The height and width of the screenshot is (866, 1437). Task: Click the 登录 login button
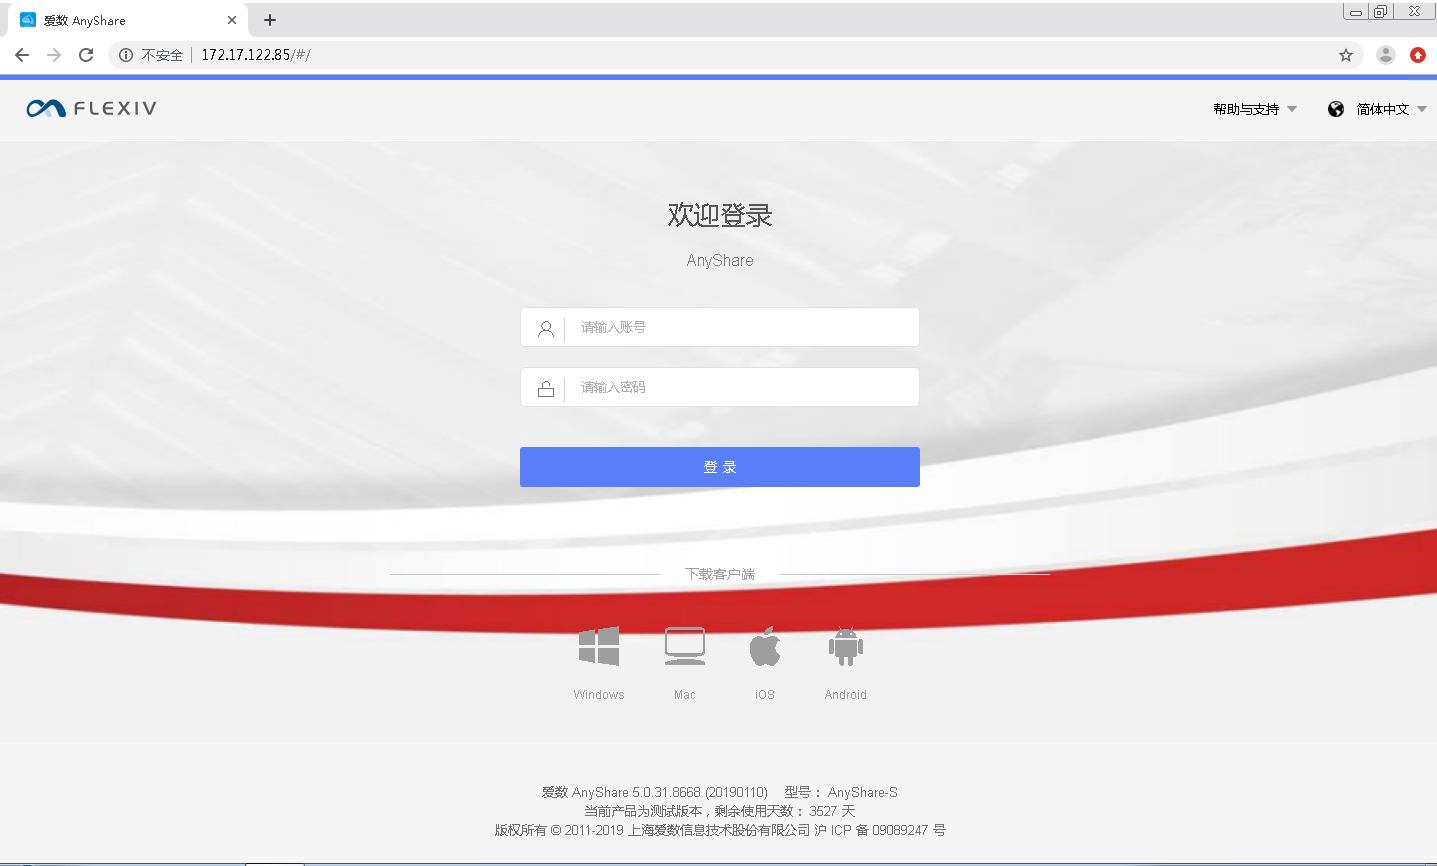point(720,467)
